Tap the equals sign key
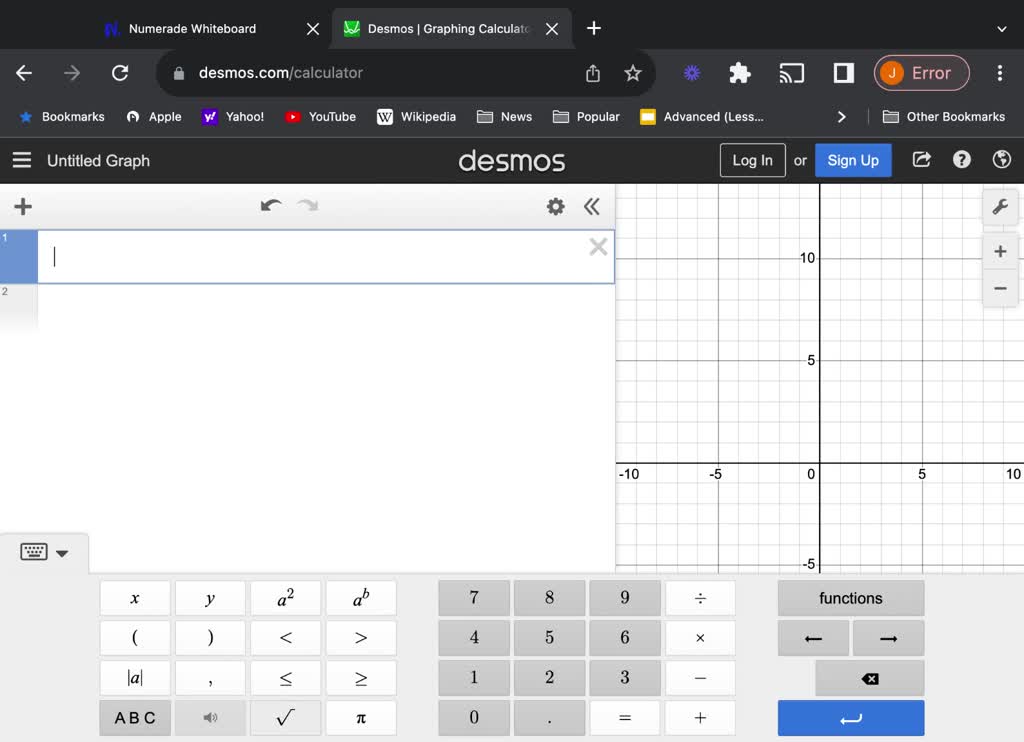The width and height of the screenshot is (1024, 742). coord(624,718)
